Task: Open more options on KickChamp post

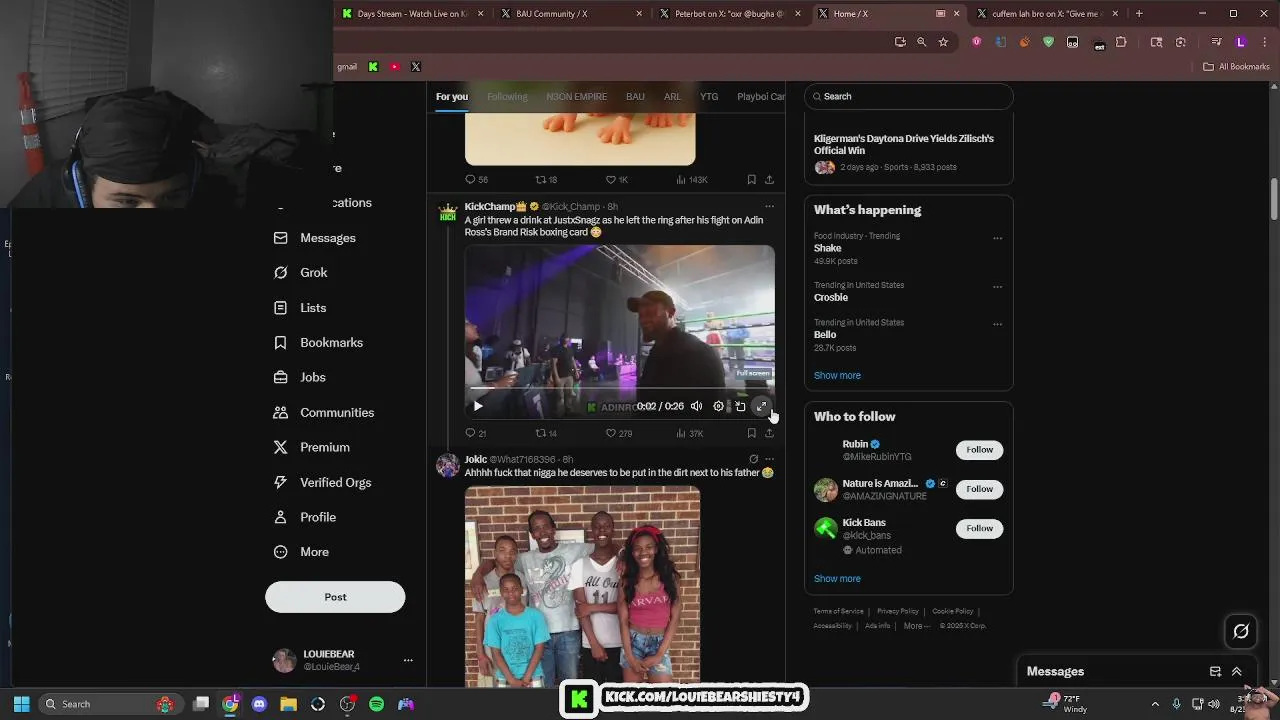Action: pyautogui.click(x=769, y=207)
